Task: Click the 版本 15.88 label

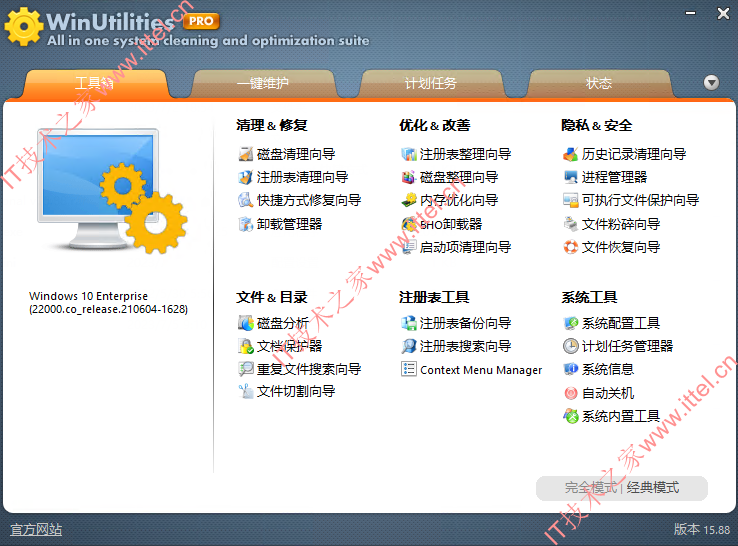Action: (702, 530)
